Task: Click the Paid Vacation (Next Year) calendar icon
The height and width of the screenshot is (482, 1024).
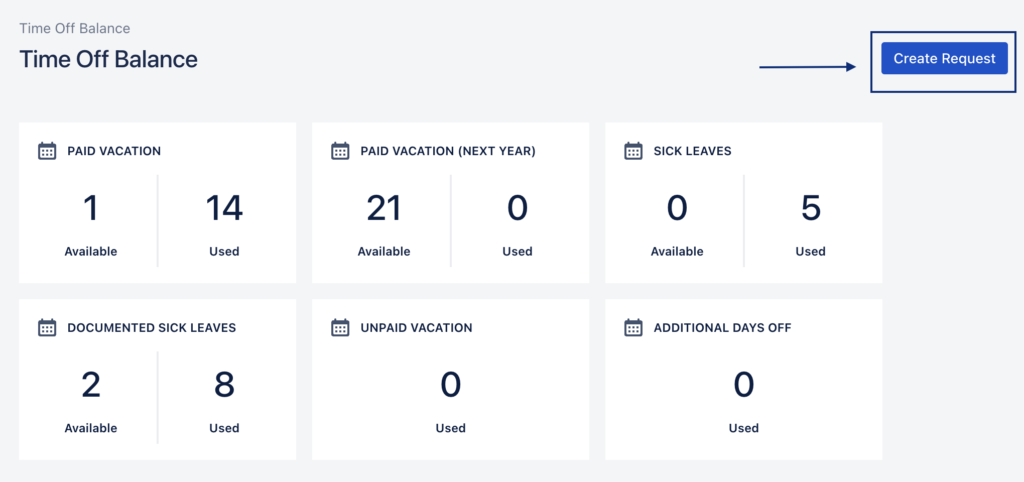Action: [340, 151]
